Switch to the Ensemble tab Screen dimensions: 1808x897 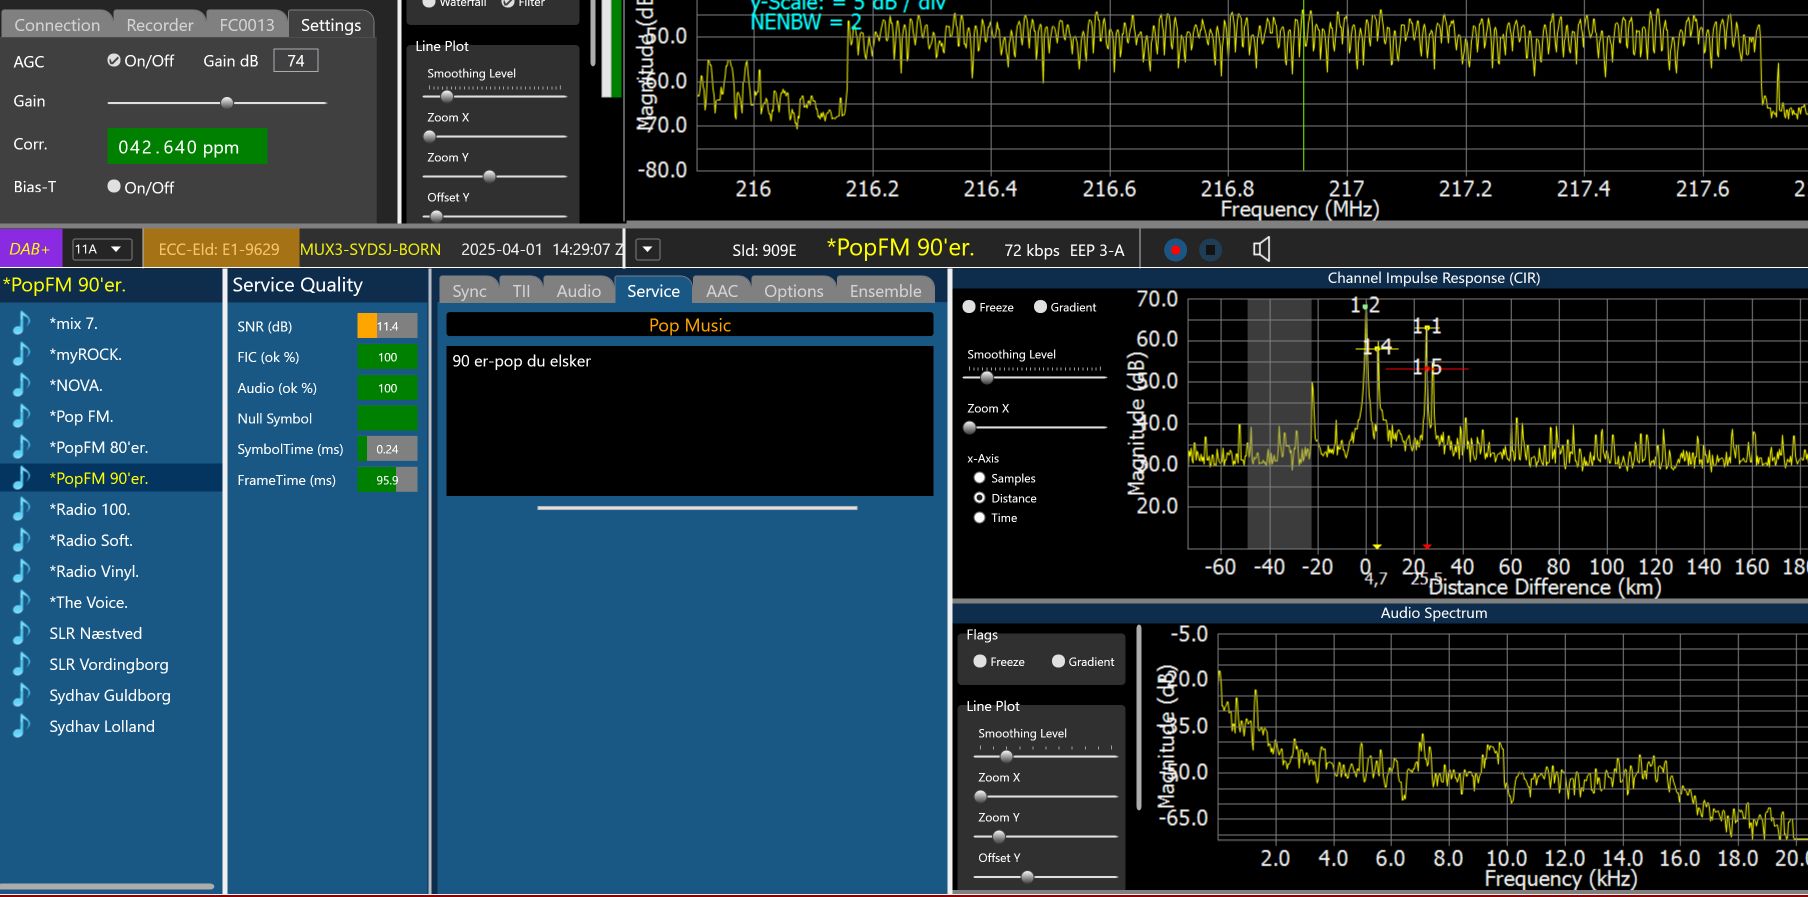point(885,291)
